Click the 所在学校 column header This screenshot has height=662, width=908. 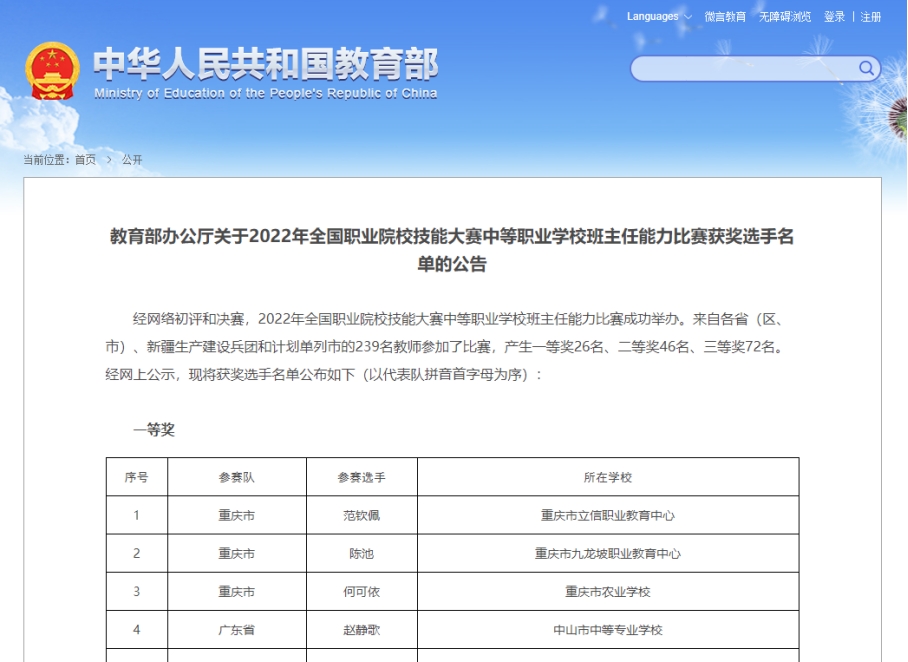click(608, 477)
